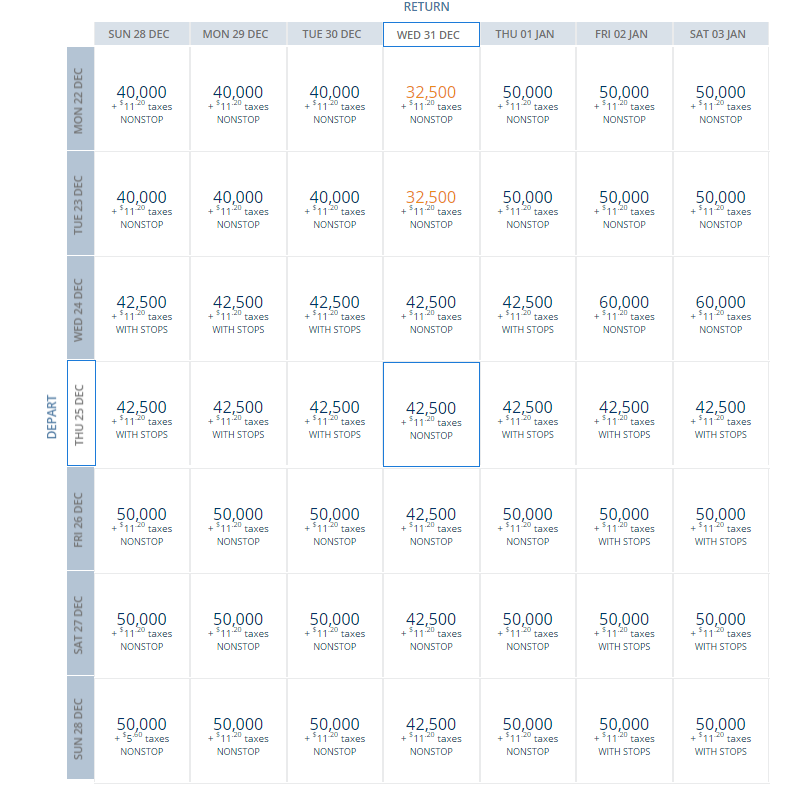
Task: Select the THU 25 DEC depart row header
Action: (x=81, y=413)
